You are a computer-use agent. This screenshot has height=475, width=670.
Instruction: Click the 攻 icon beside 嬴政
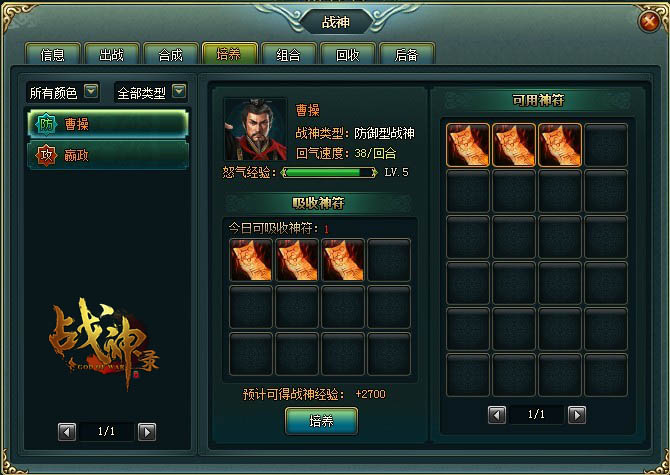click(x=46, y=155)
